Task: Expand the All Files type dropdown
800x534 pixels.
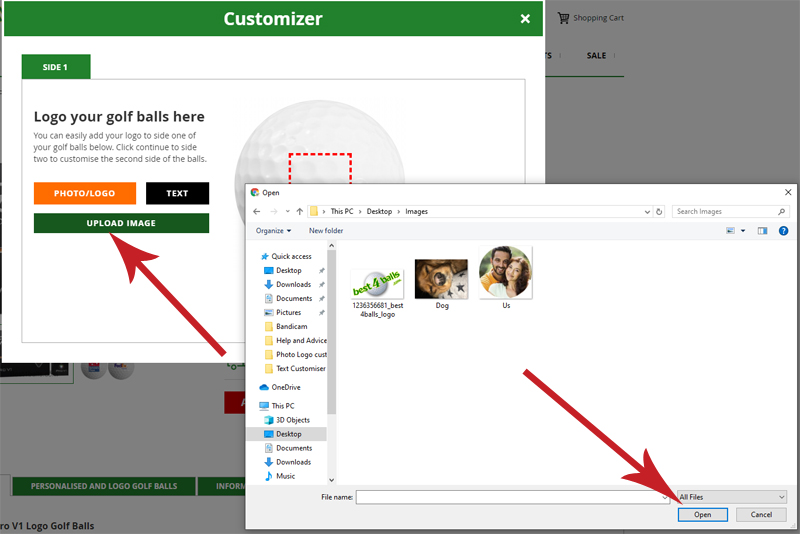Action: (732, 497)
